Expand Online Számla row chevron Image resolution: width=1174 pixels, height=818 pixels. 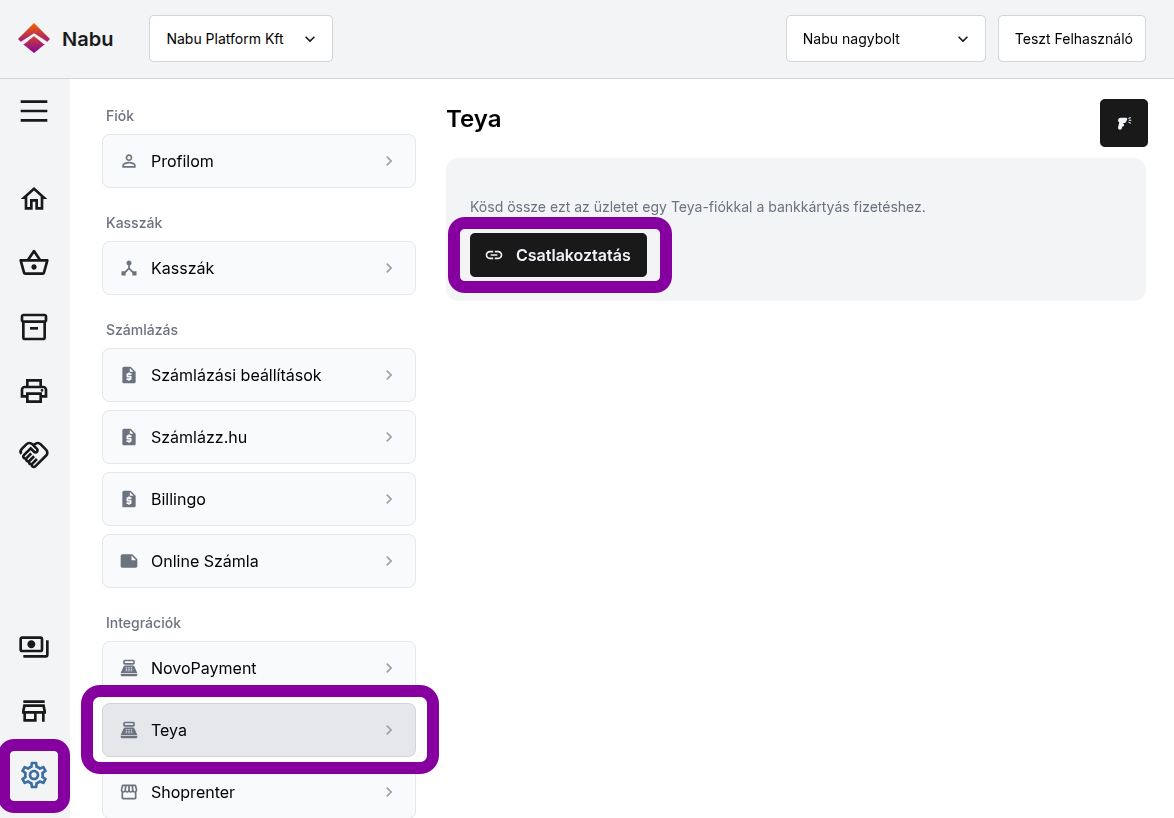(x=389, y=561)
